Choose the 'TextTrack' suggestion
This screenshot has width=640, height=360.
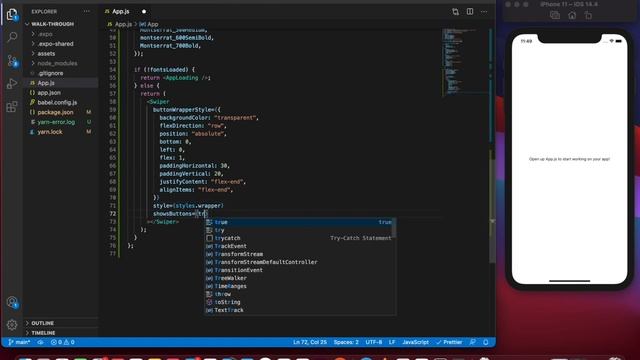(x=300, y=310)
